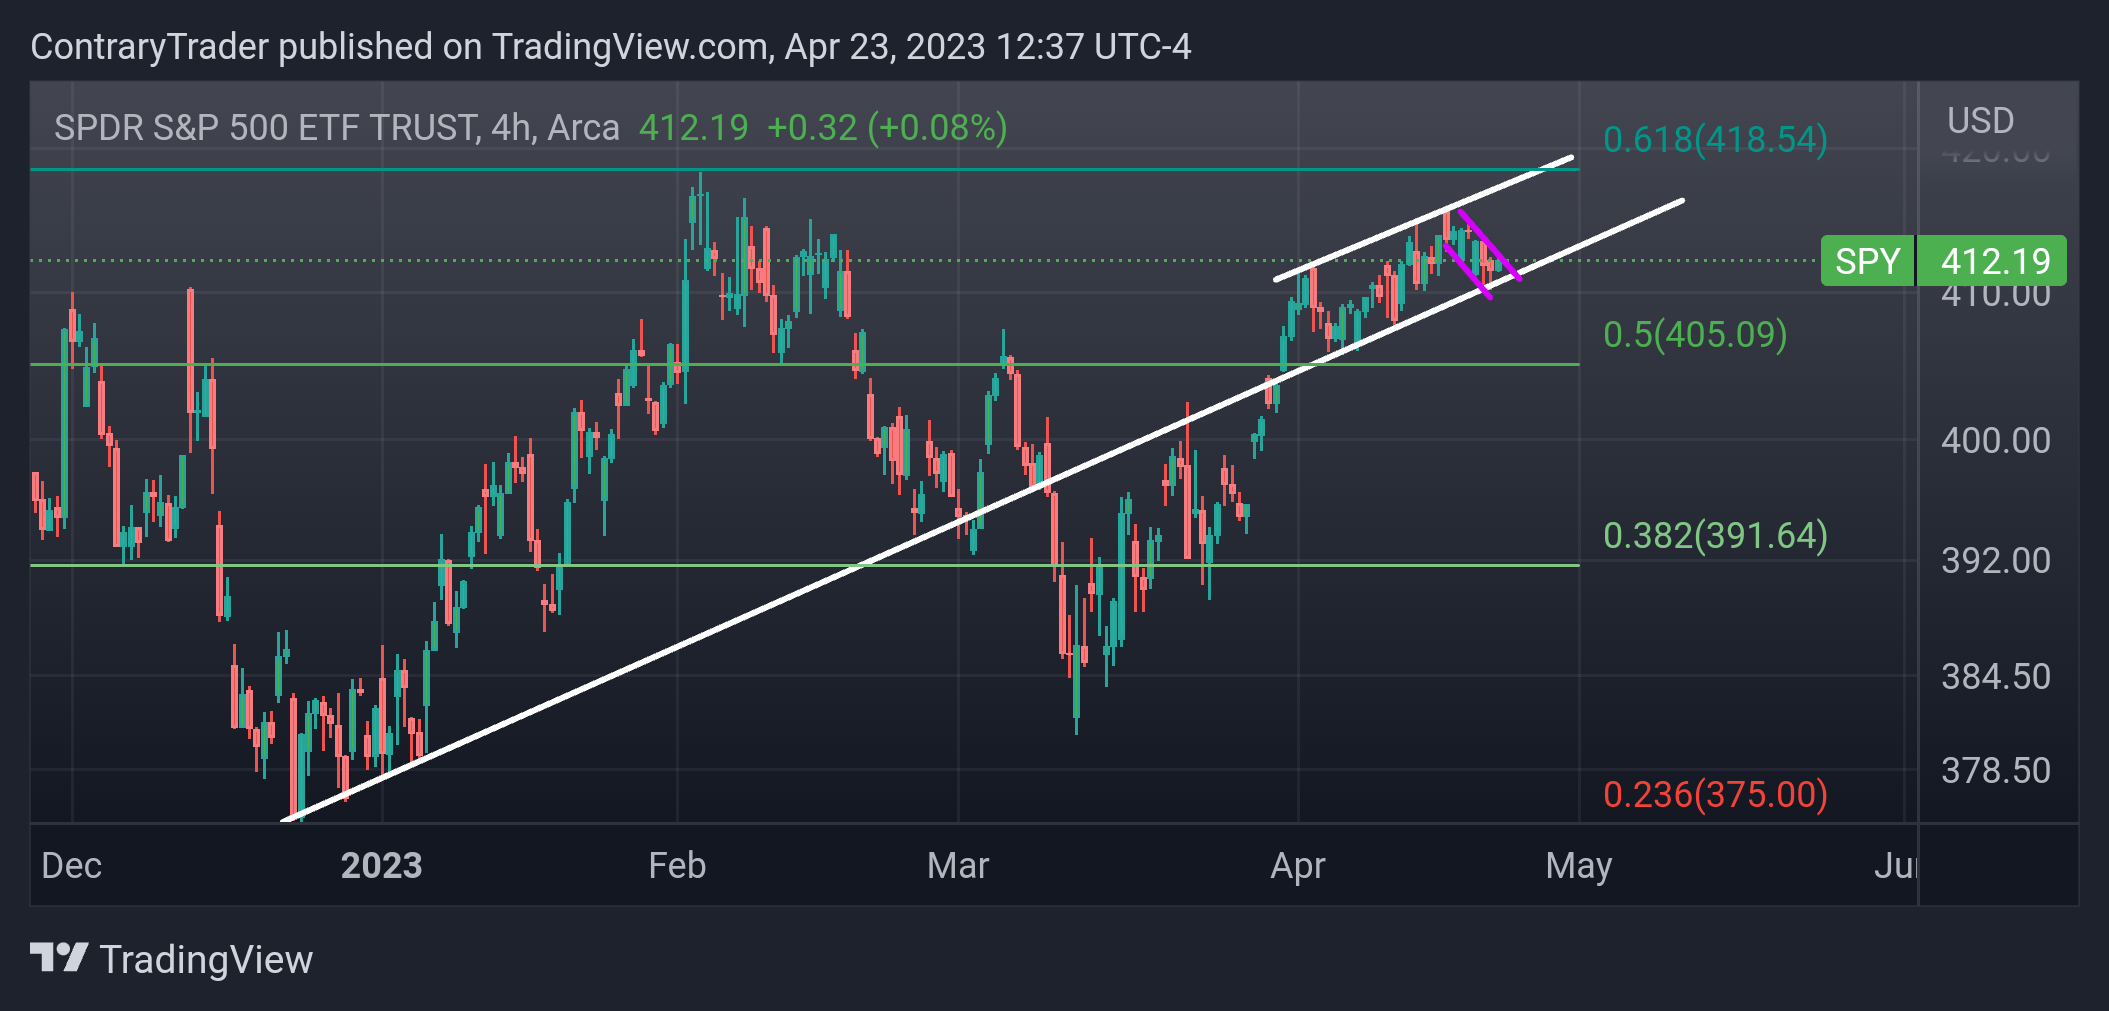
Task: Click the 0.618(418.54) Fibonacci label
Action: coord(1715,140)
